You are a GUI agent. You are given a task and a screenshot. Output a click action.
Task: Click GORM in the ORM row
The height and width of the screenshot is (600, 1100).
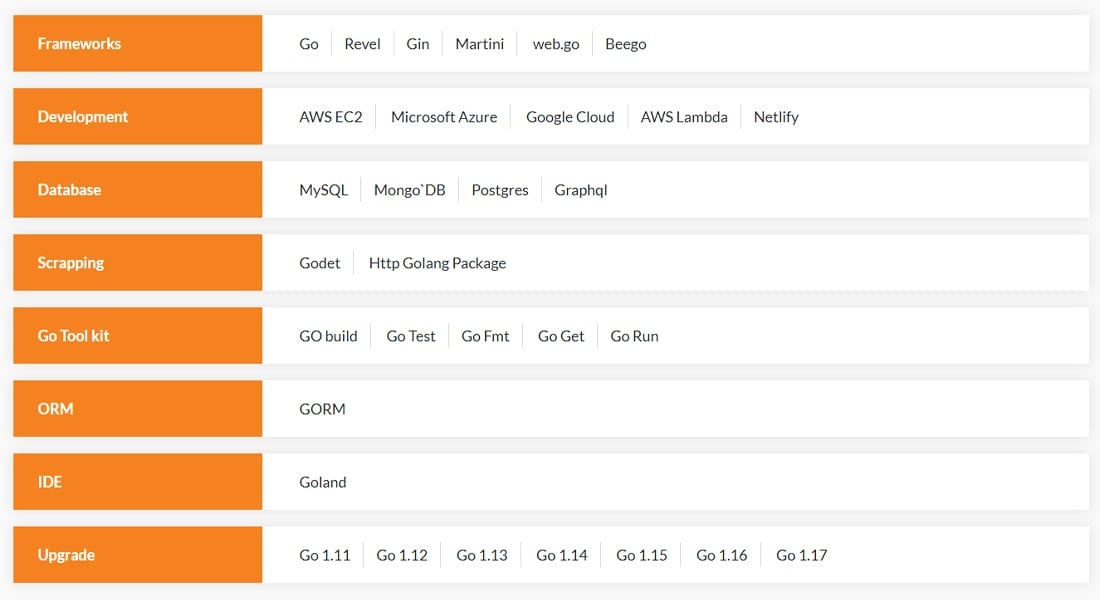(x=322, y=409)
